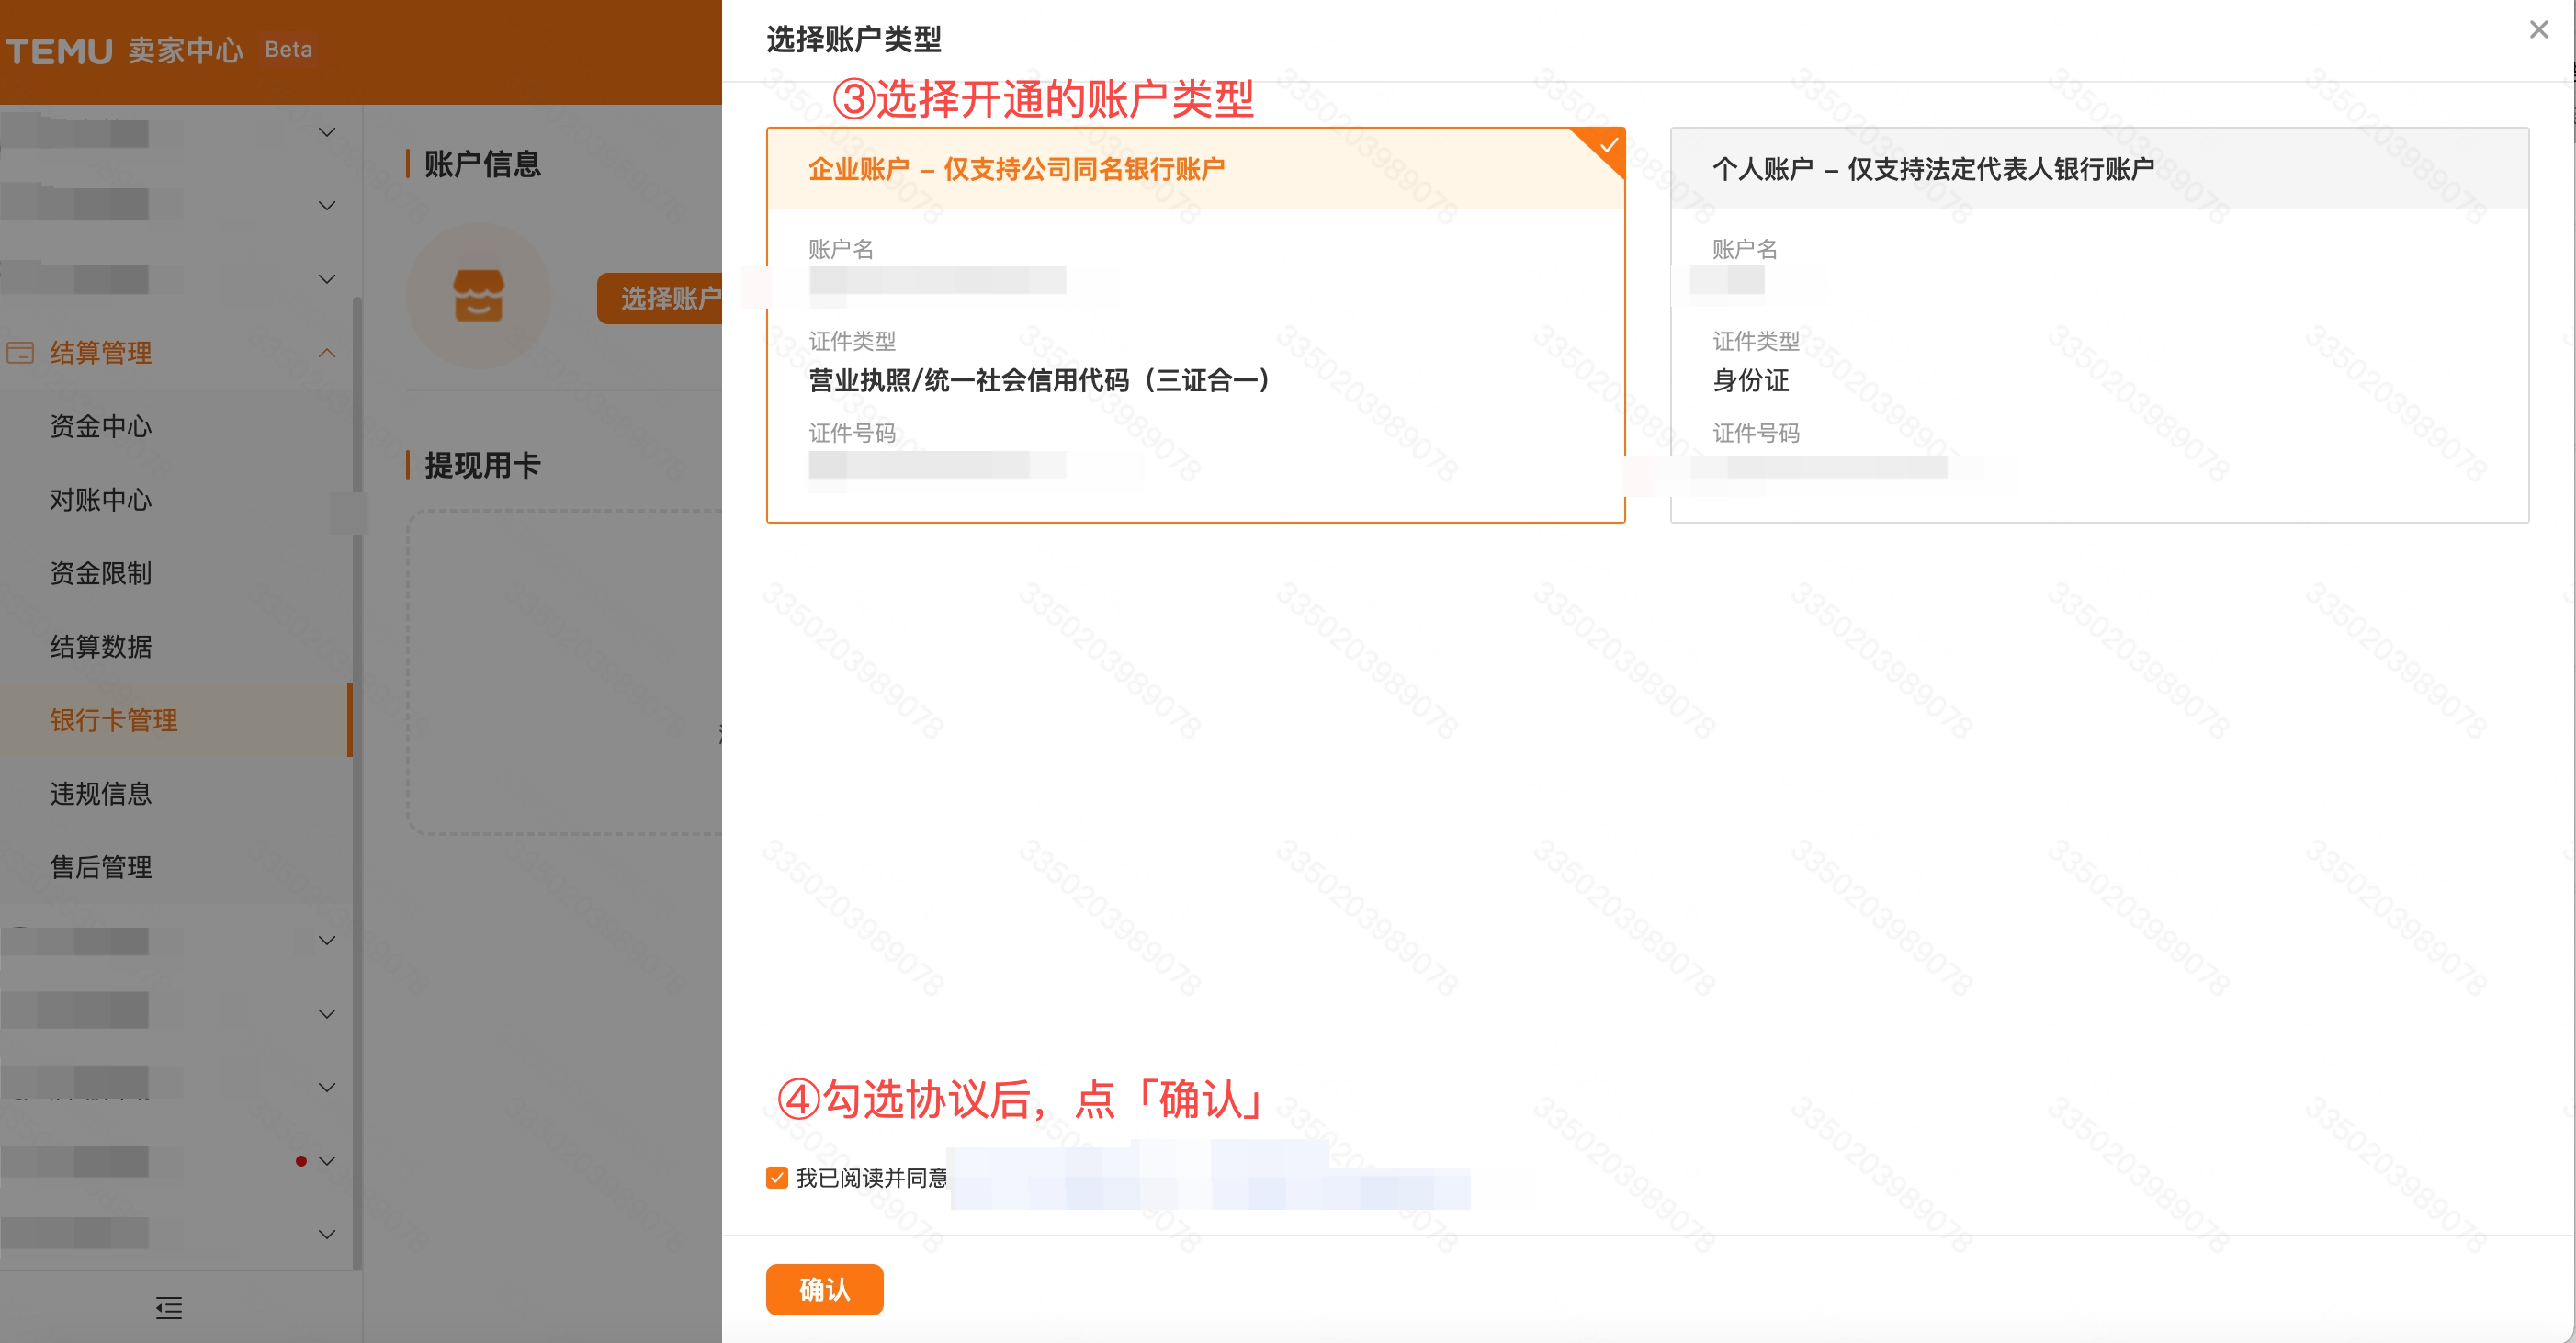Click the store avatar icon under 账户信息
Screen dimensions: 2576x1343
(478, 297)
